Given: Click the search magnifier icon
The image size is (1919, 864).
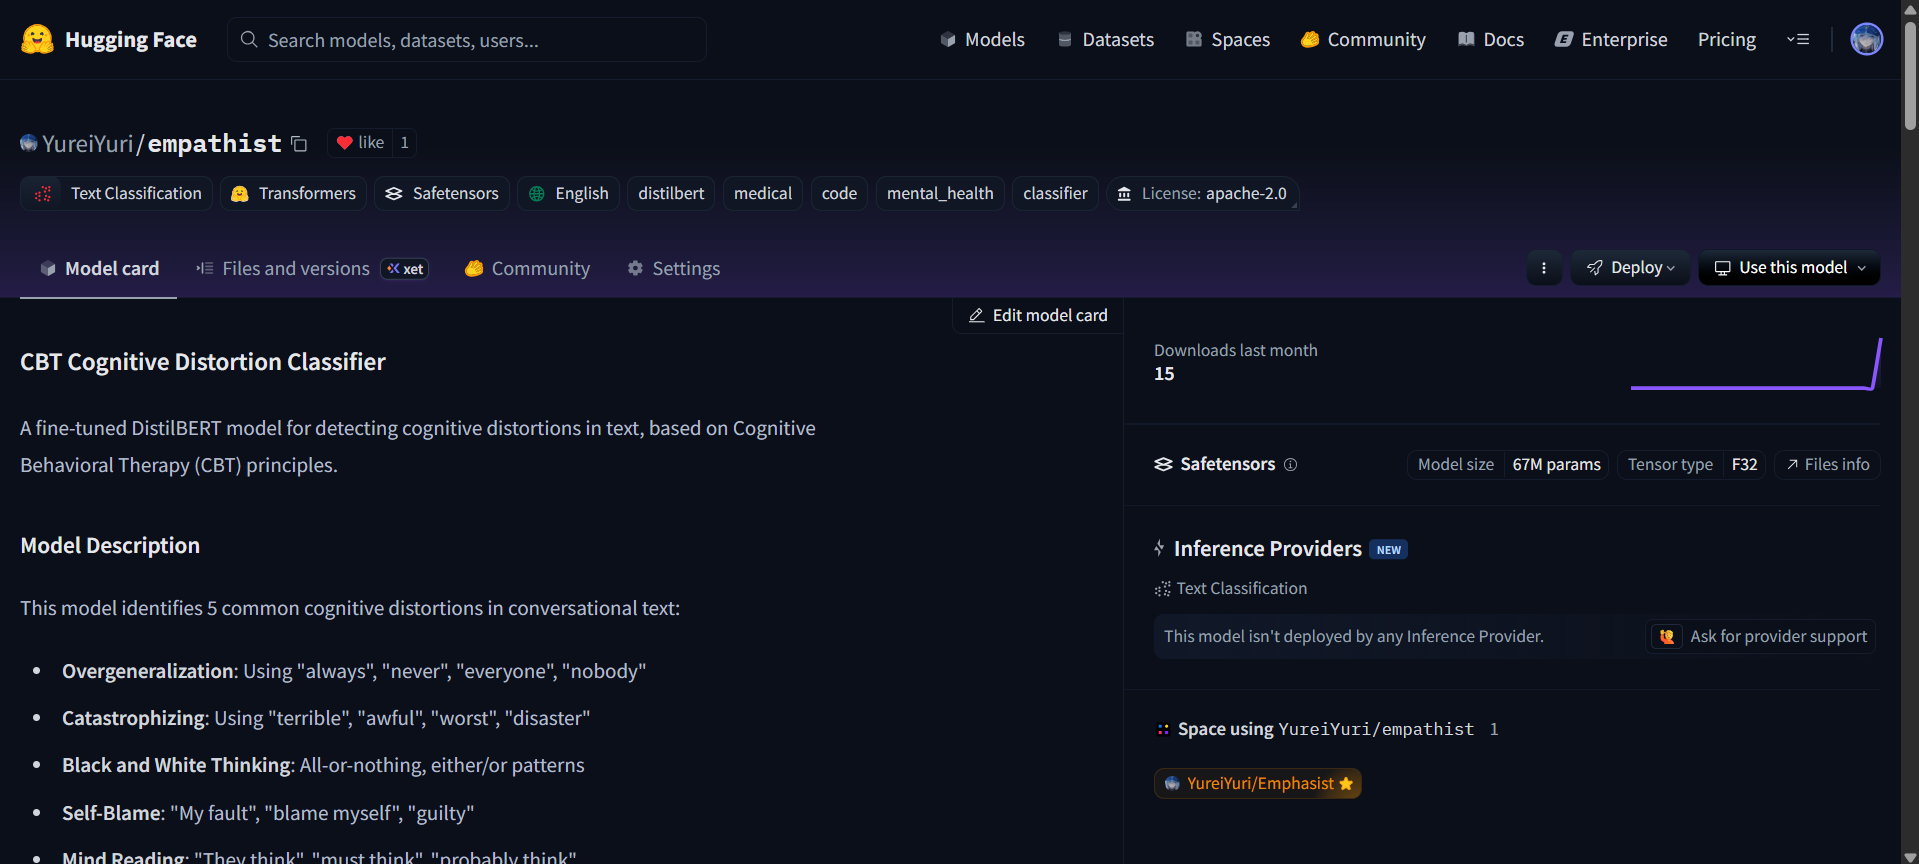Looking at the screenshot, I should point(249,40).
